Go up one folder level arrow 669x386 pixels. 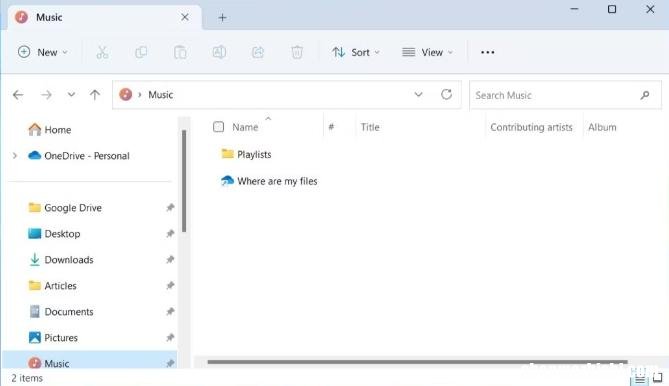(x=95, y=95)
